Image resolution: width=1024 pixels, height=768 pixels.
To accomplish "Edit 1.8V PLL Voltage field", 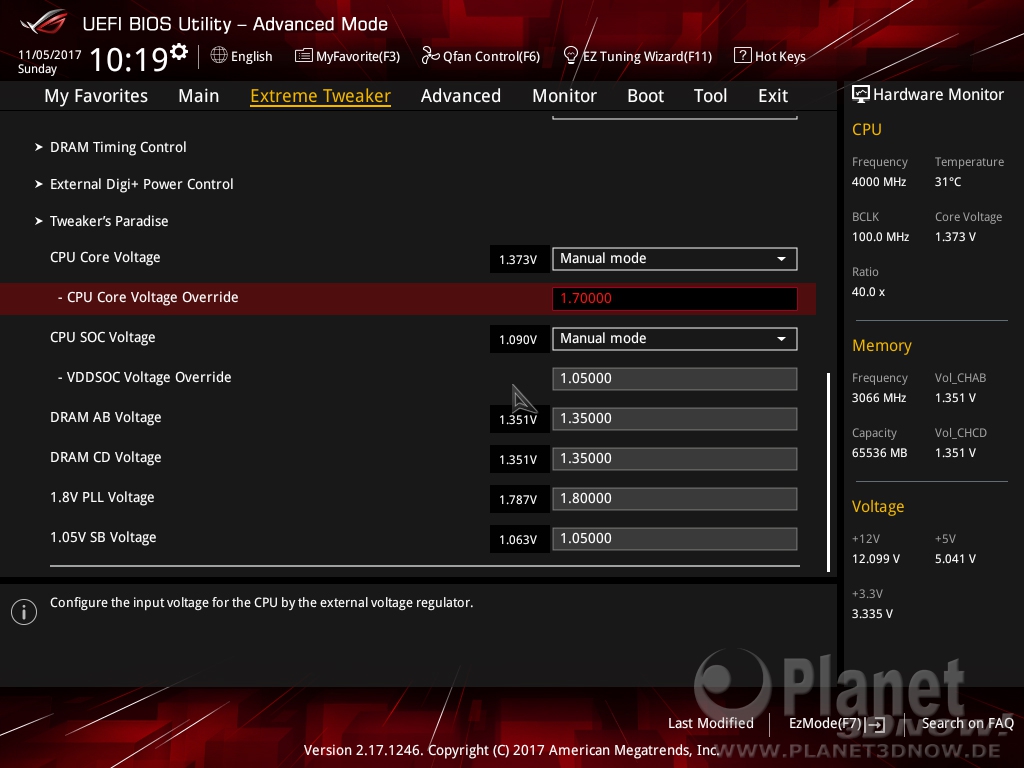I will coord(675,499).
